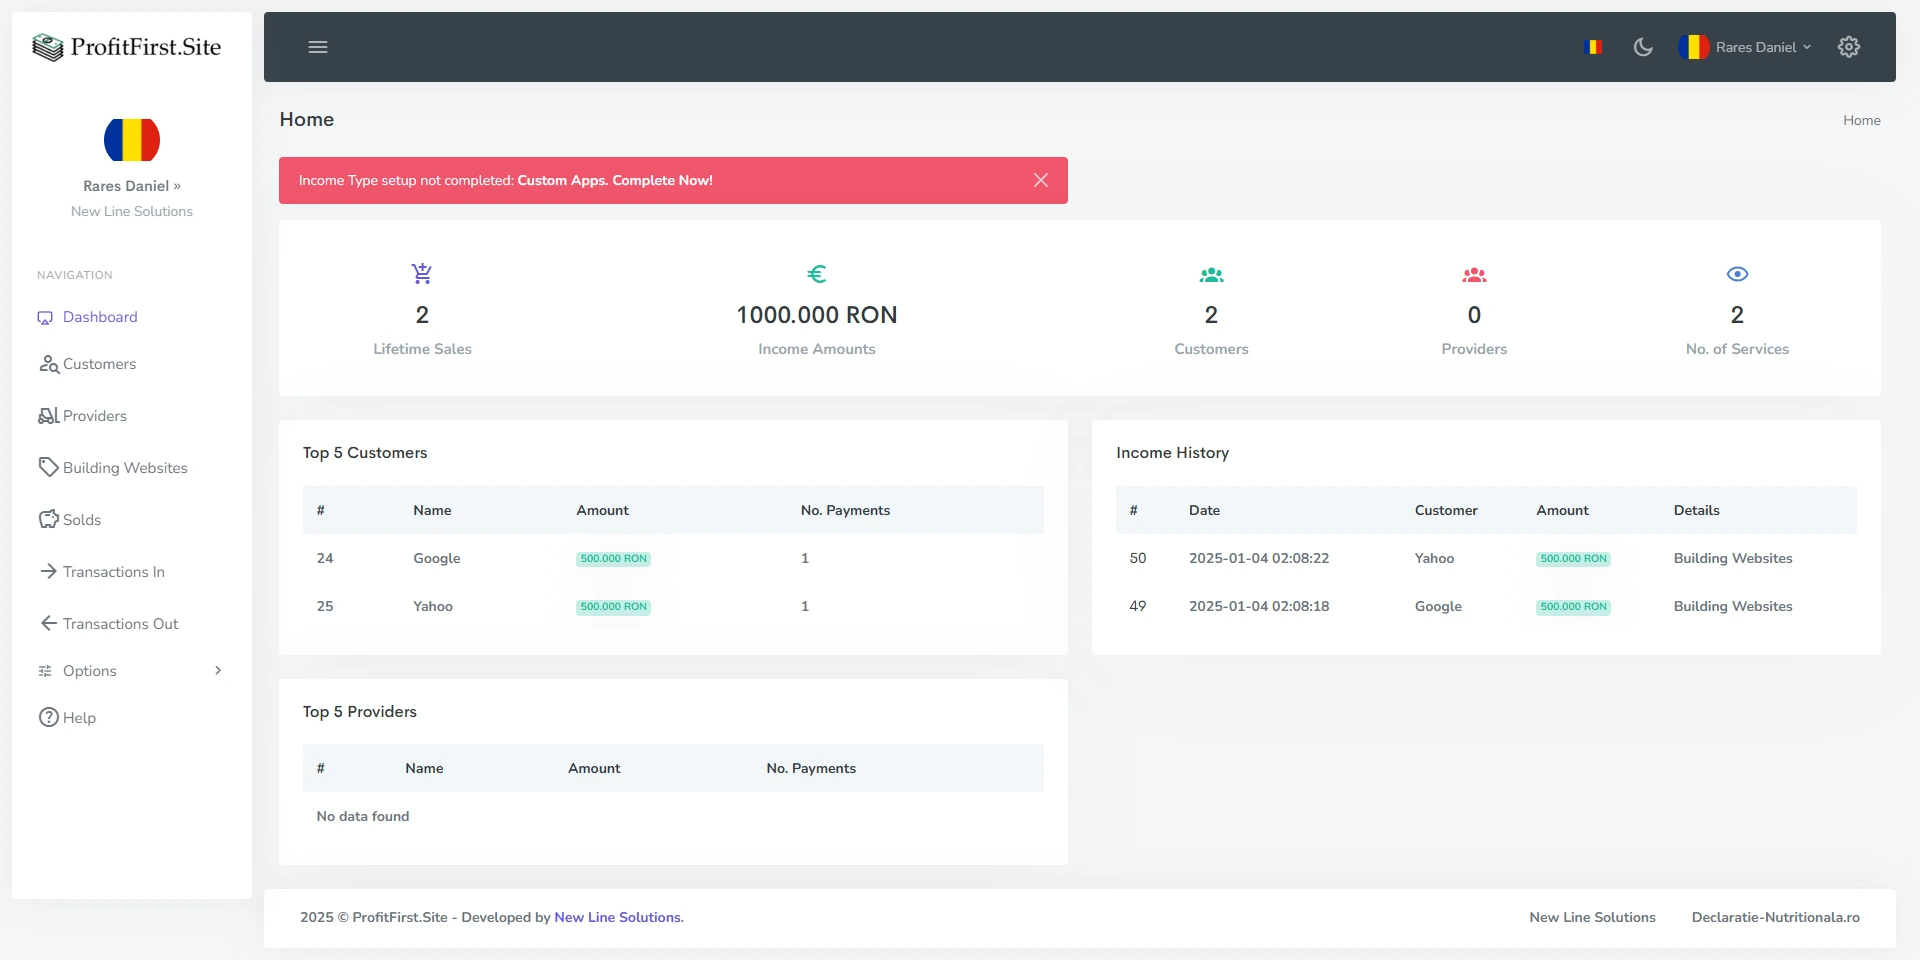The width and height of the screenshot is (1920, 961).
Task: Click the Transactions In arrow icon
Action: [48, 571]
